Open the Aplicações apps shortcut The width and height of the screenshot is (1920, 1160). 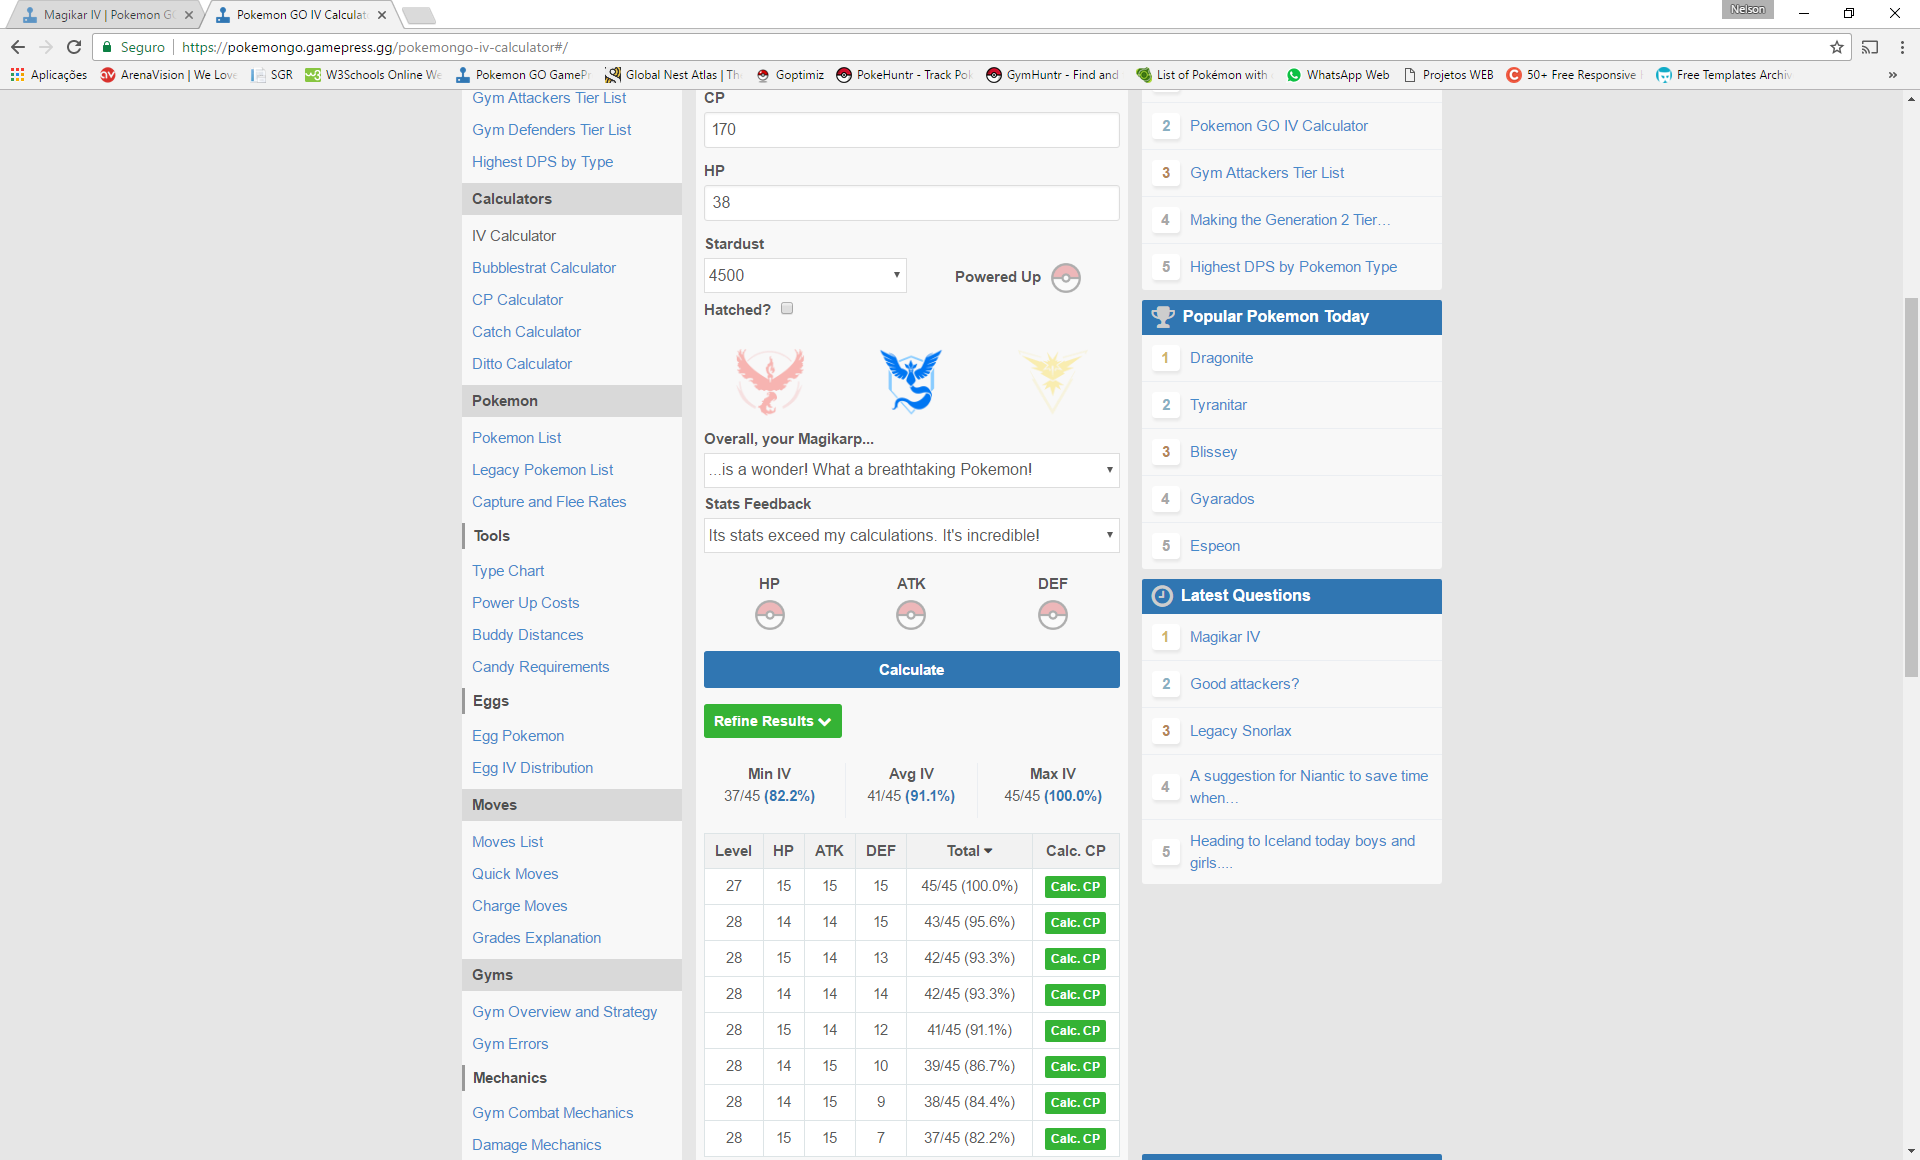pos(49,75)
